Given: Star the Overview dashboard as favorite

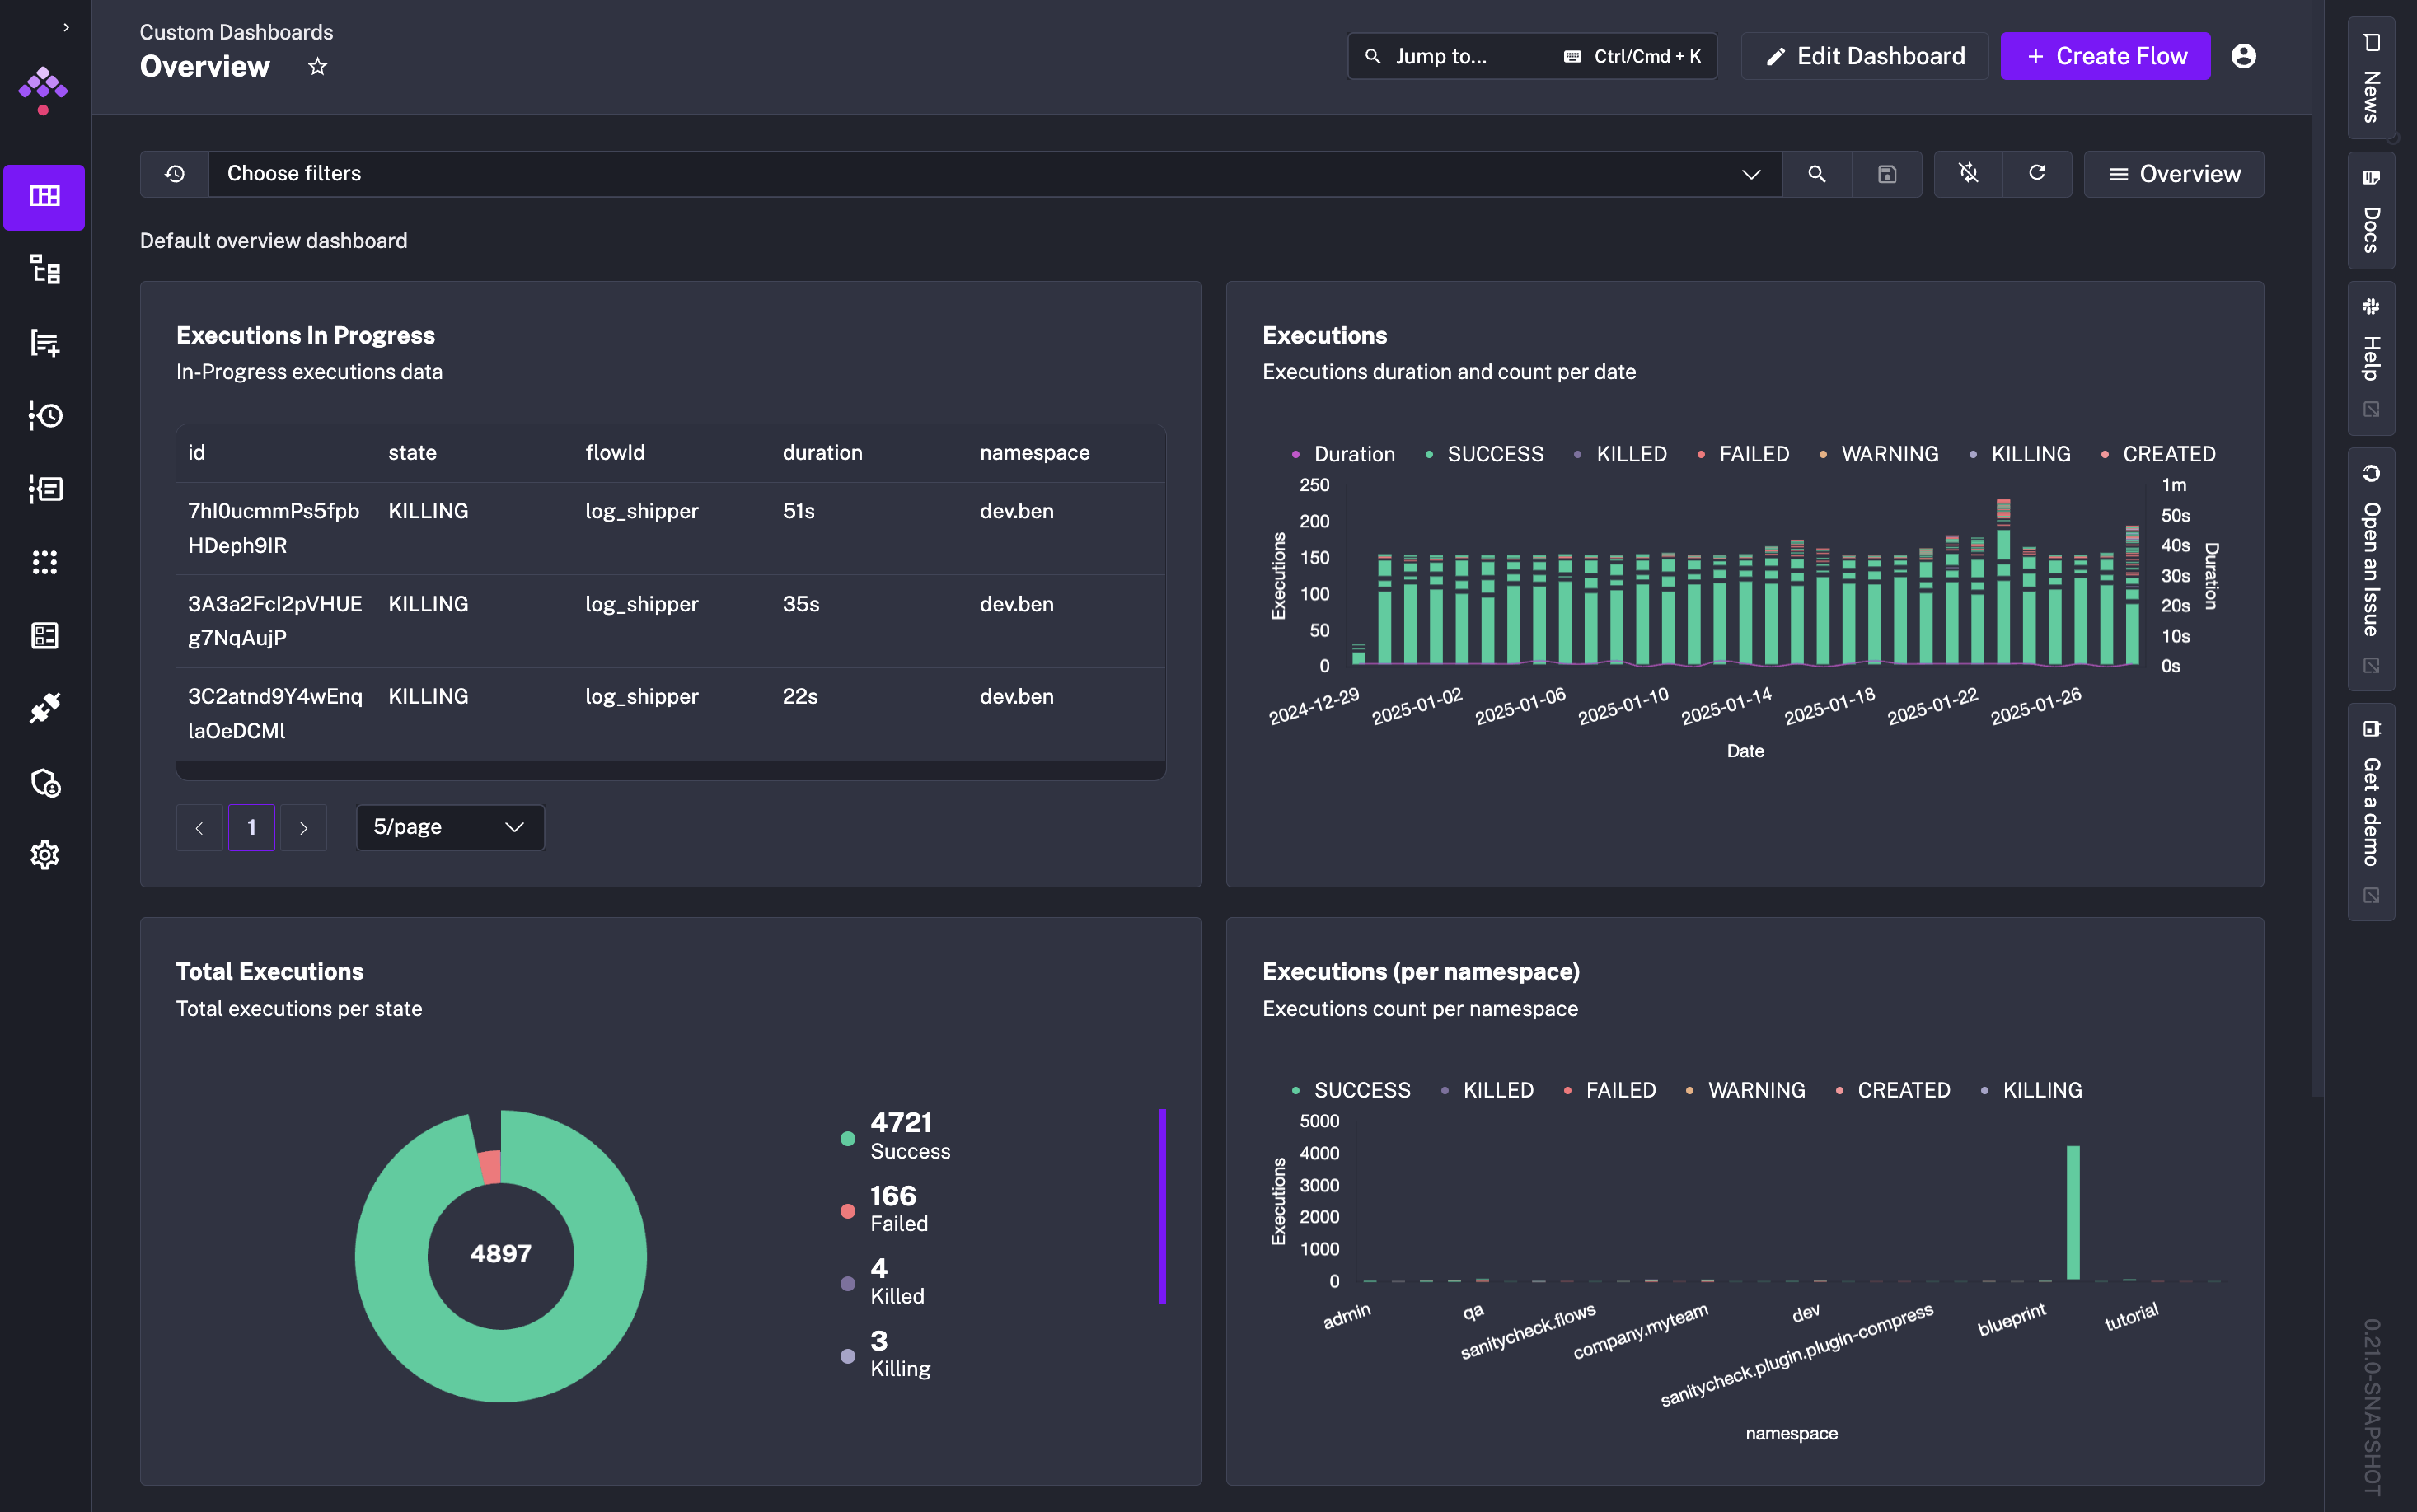Looking at the screenshot, I should (x=317, y=67).
